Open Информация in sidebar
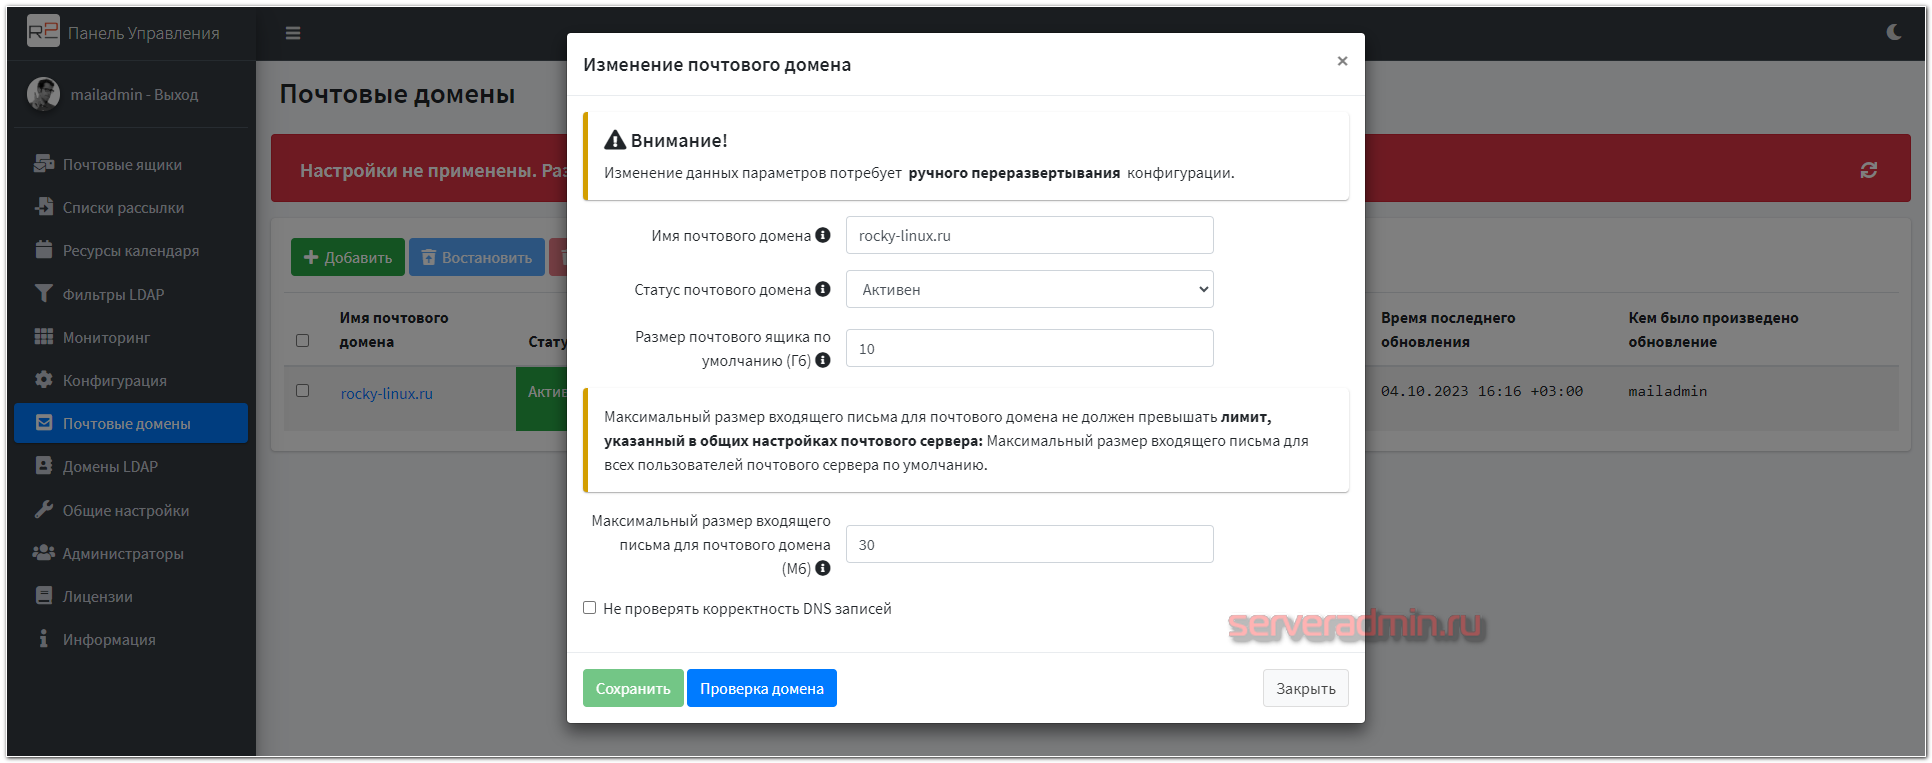 point(131,639)
